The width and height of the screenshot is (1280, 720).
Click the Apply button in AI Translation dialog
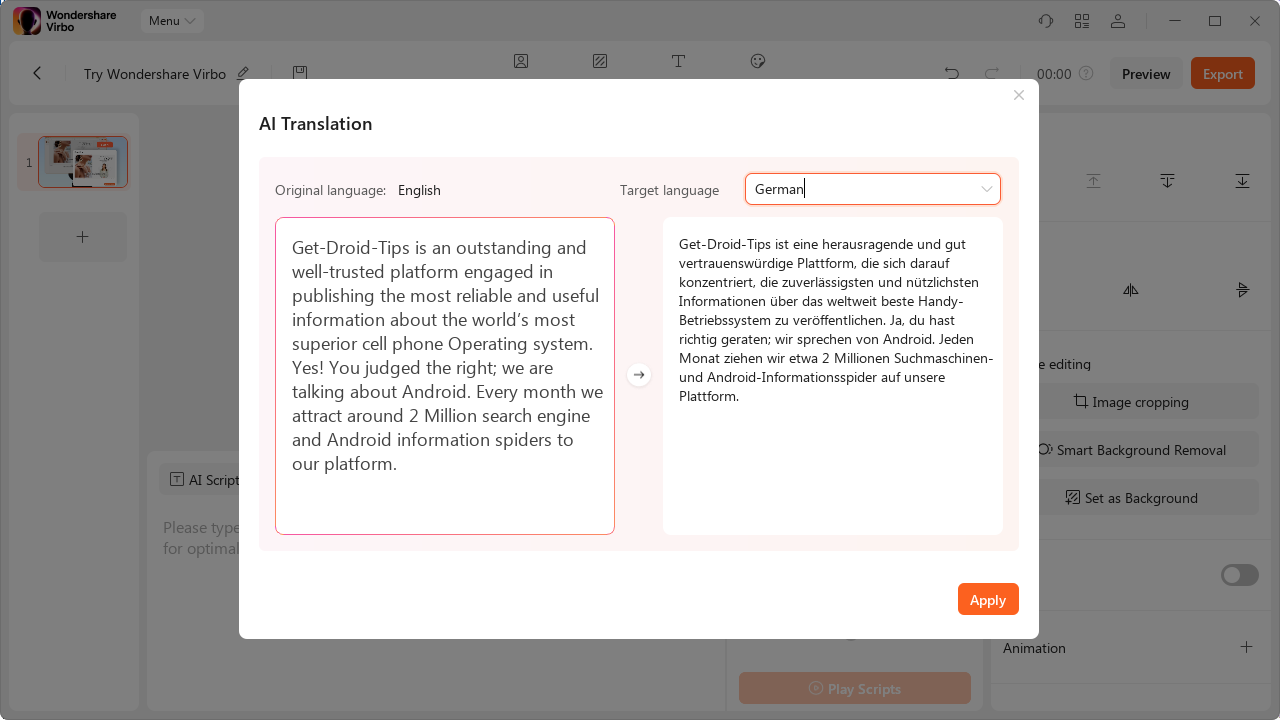988,599
